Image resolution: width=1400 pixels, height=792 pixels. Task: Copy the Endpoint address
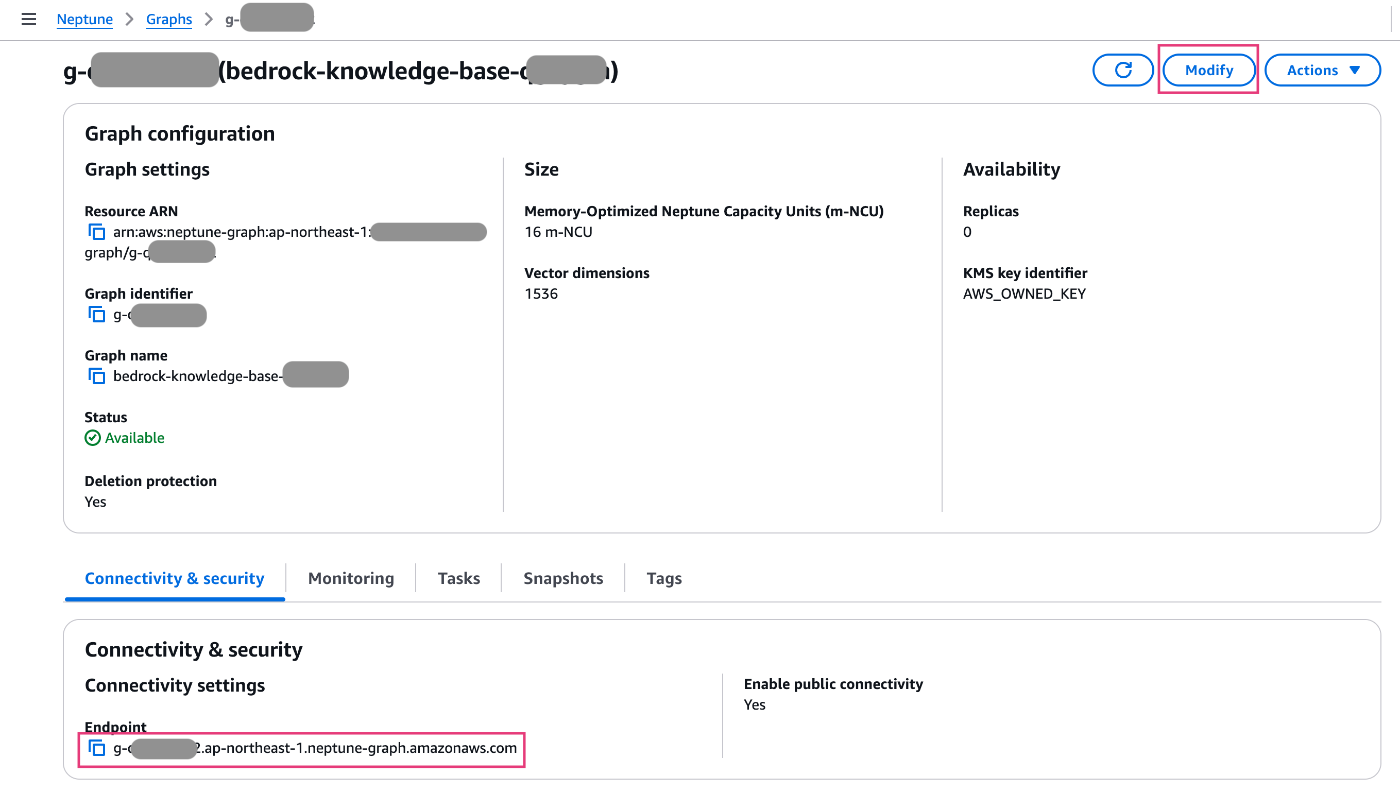[x=97, y=748]
